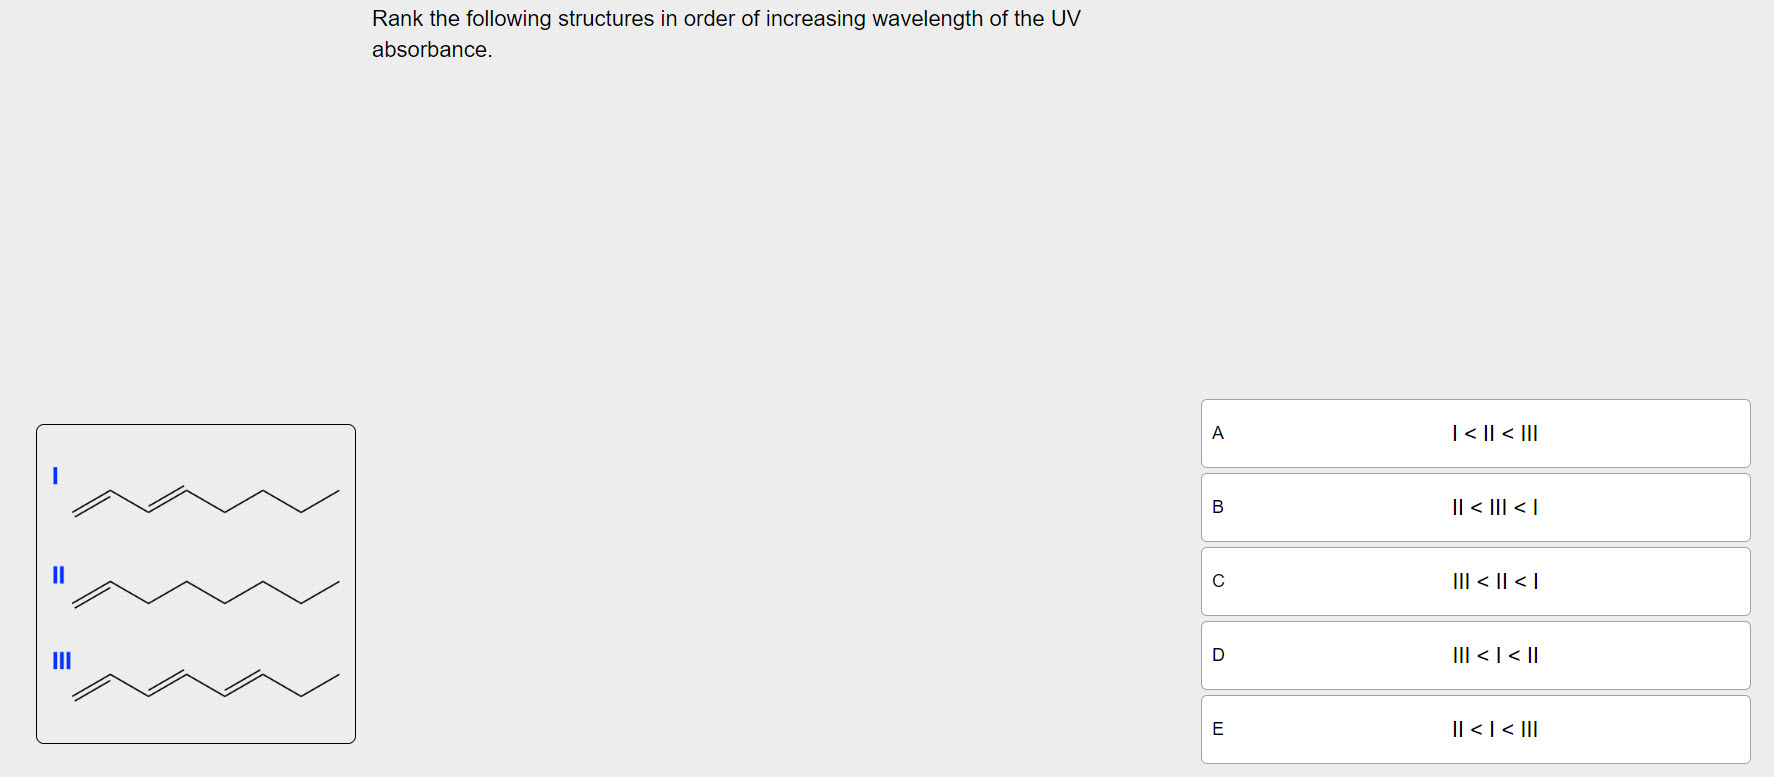Click the ranking expression 'I < II < III'

click(x=1494, y=433)
